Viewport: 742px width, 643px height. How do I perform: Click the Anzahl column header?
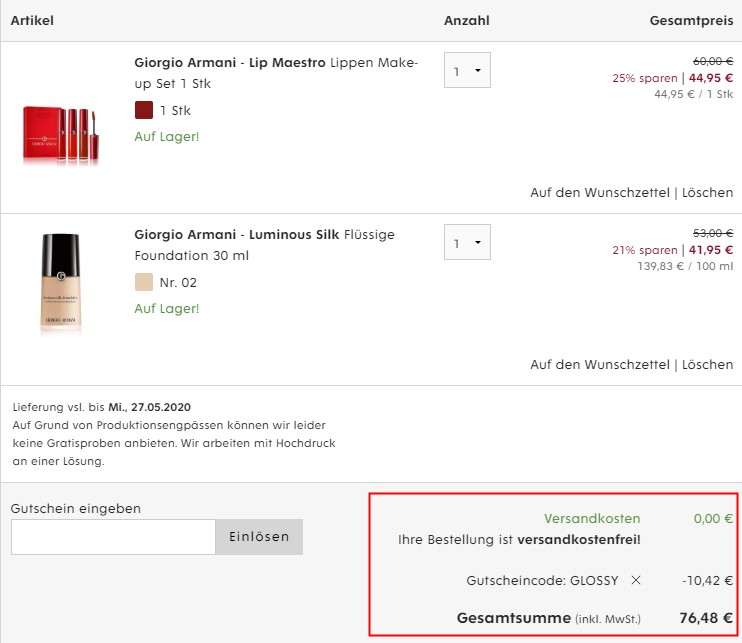[x=466, y=20]
